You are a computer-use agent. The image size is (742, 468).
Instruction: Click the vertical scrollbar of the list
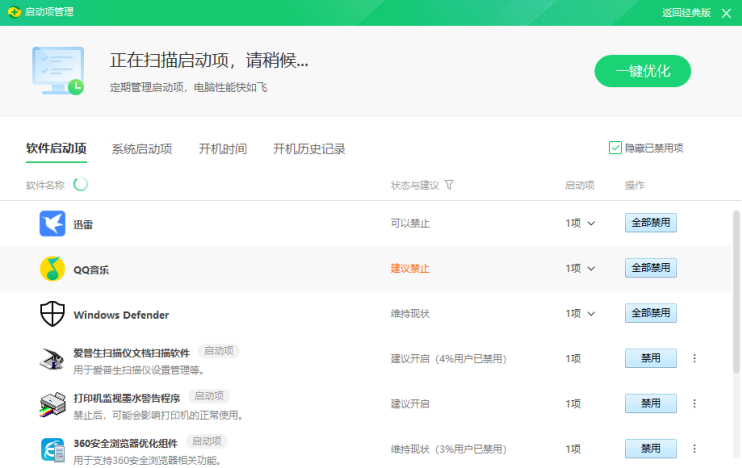click(x=736, y=292)
